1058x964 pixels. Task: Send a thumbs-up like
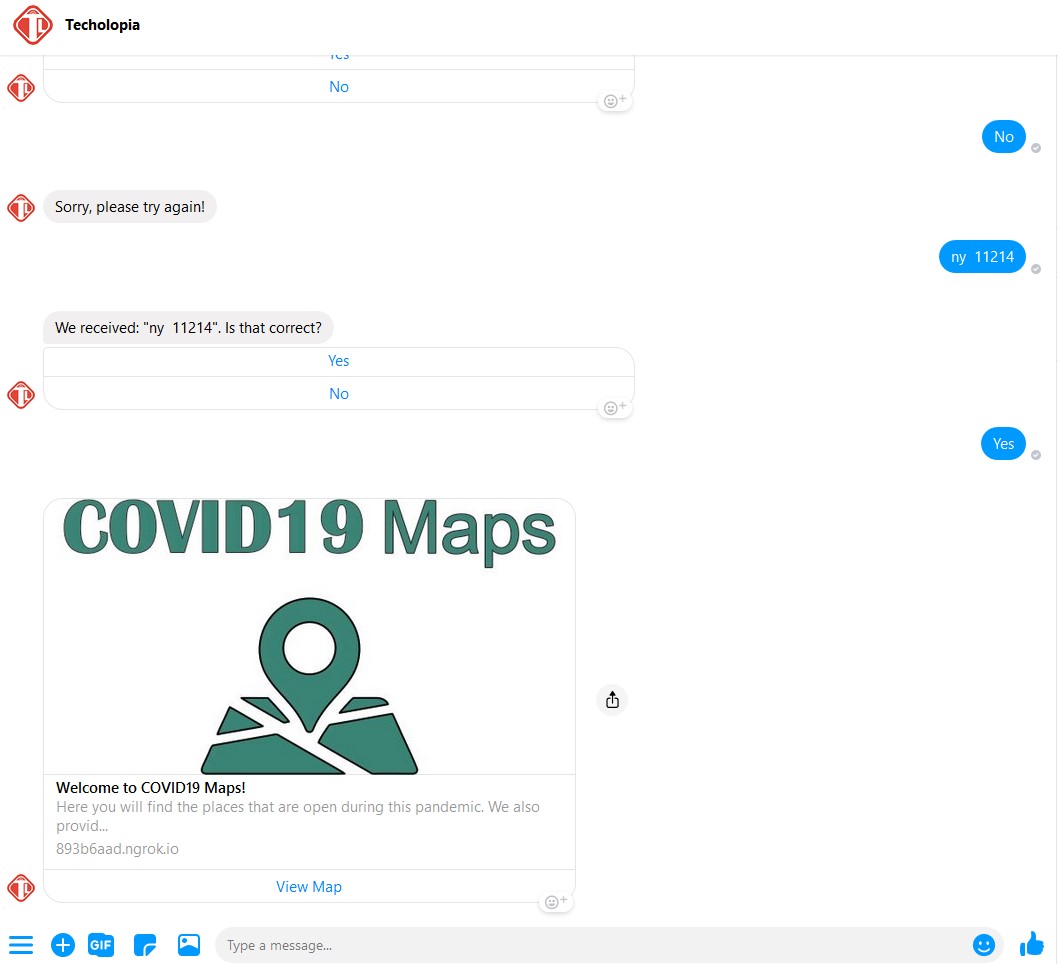tap(1032, 944)
